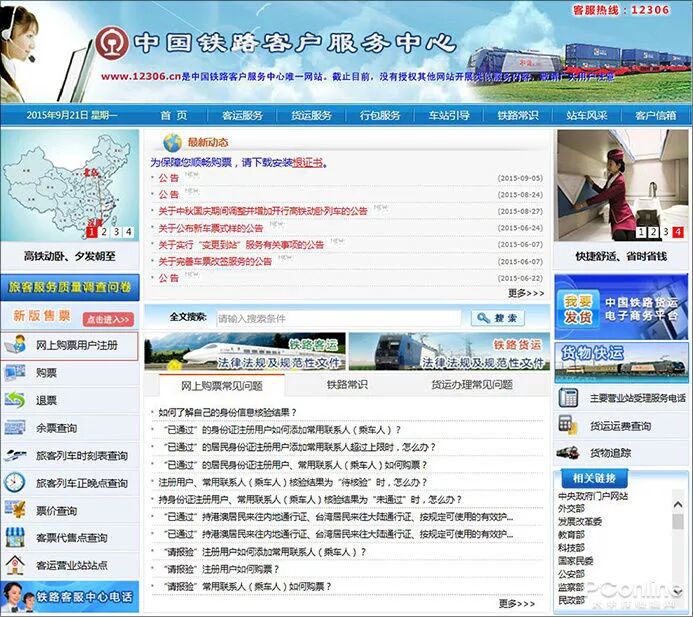
Task: Open the 客运服务 navigation menu item
Action: pos(242,115)
